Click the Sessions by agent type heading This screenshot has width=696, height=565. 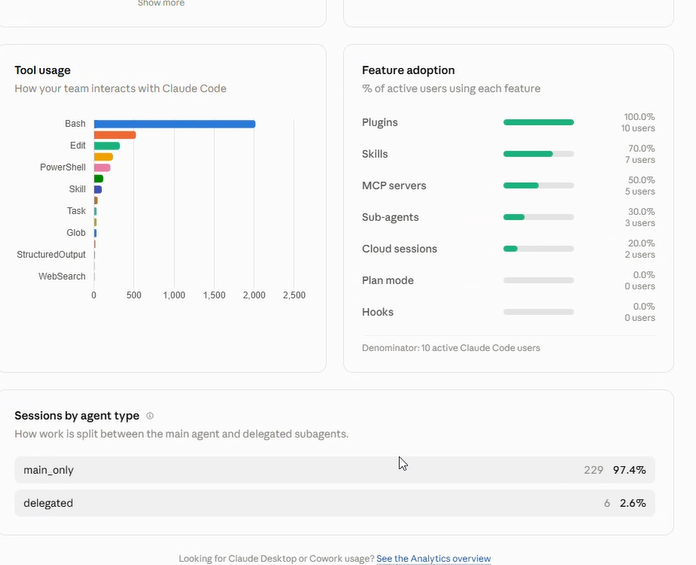pos(77,416)
